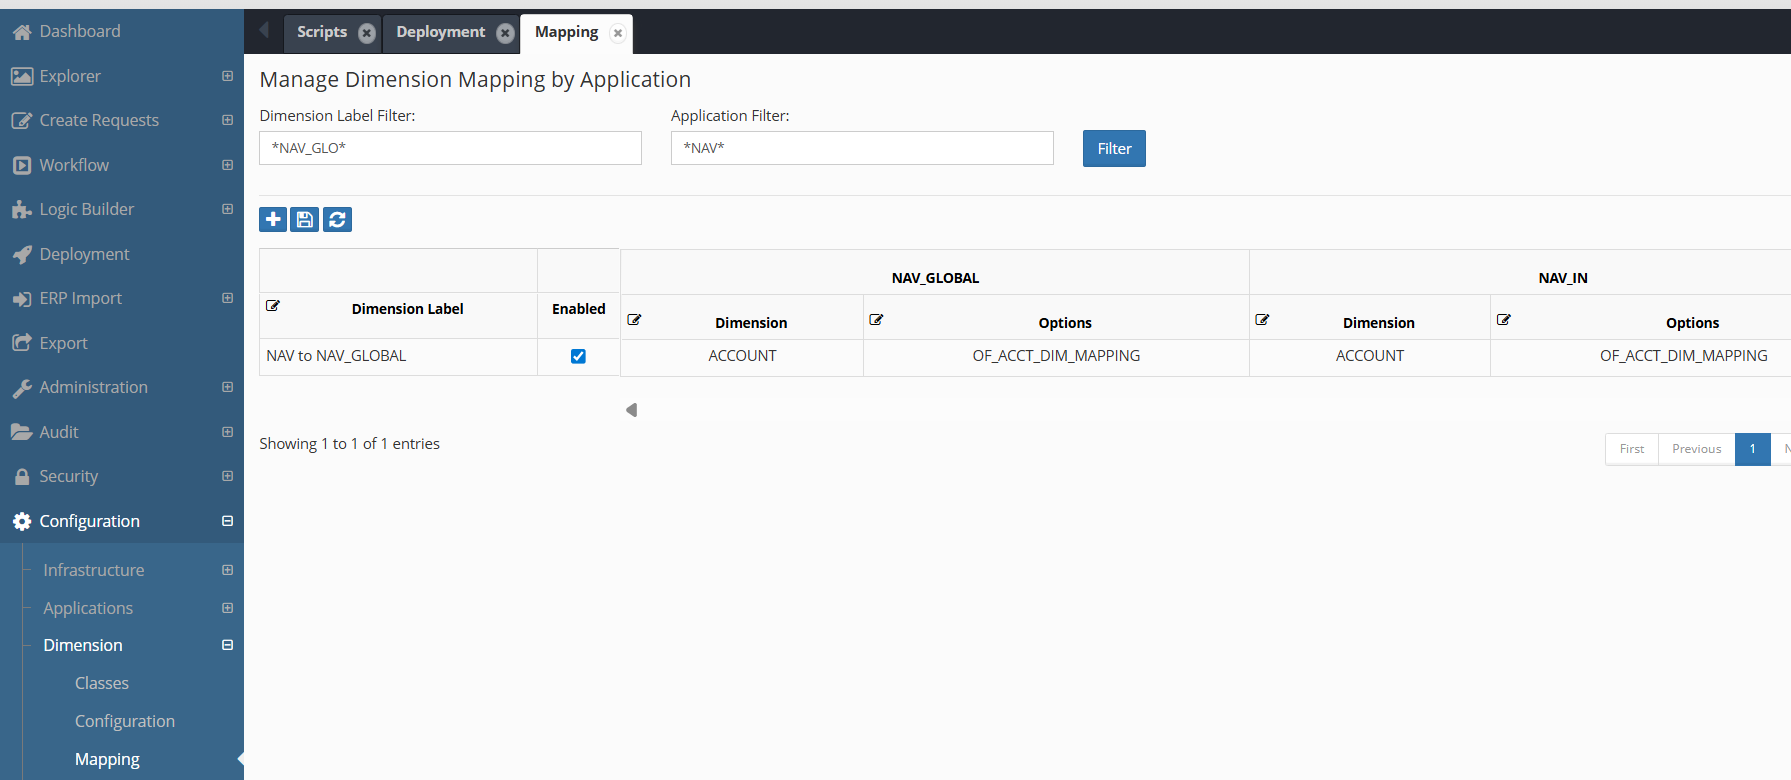Go to Previous page in pagination
The image size is (1791, 780).
(x=1696, y=449)
